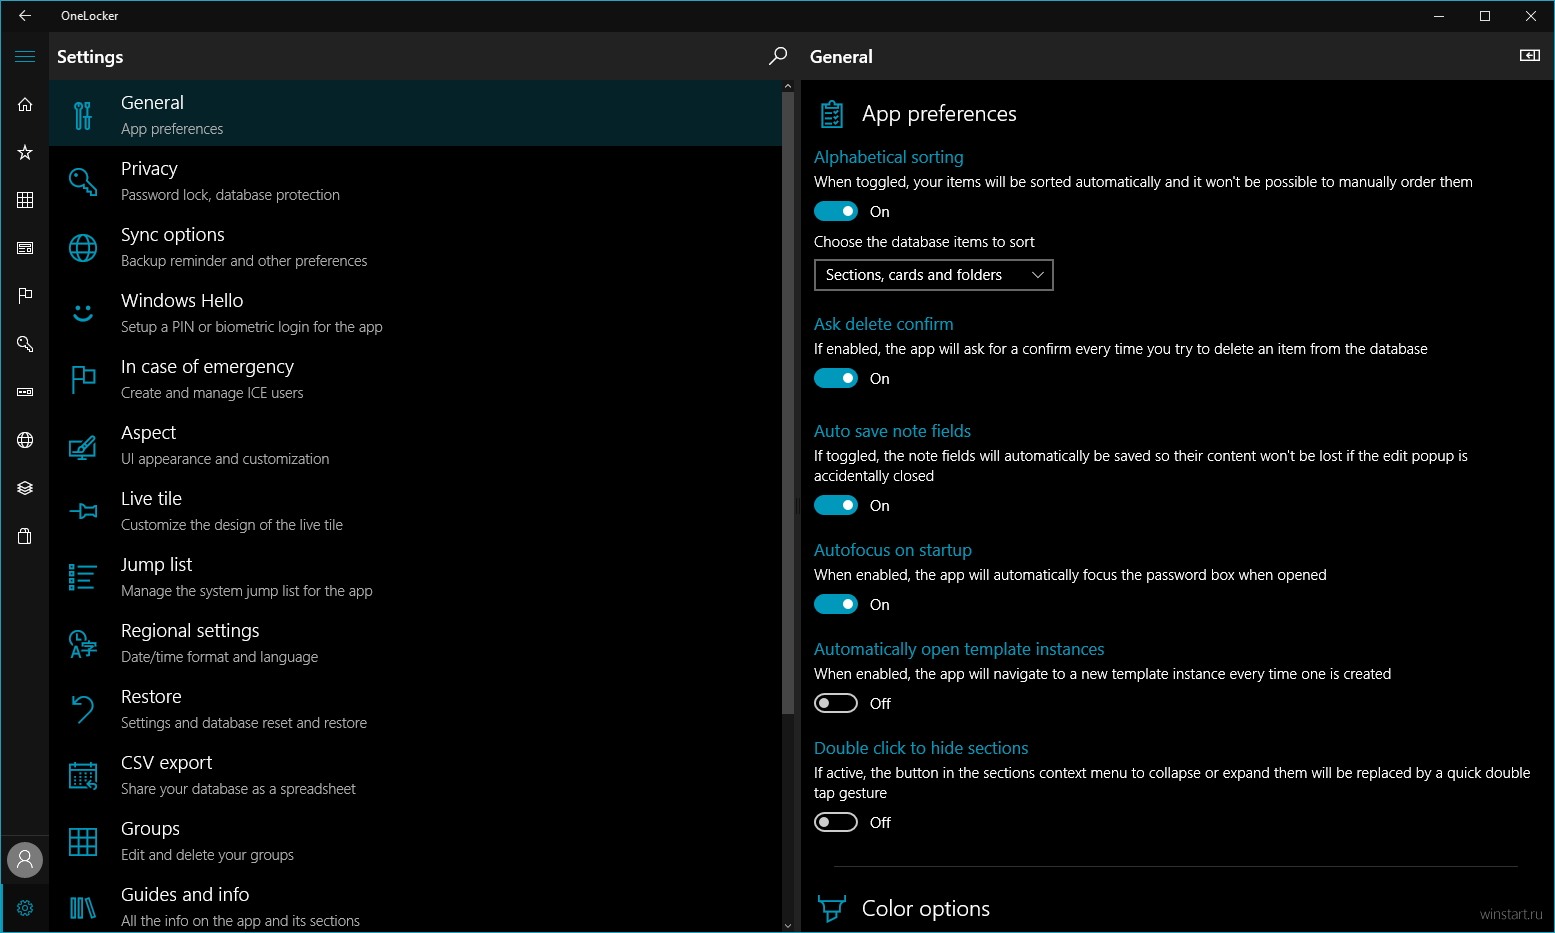Go to Home in the sidebar
This screenshot has width=1555, height=933.
tap(25, 104)
